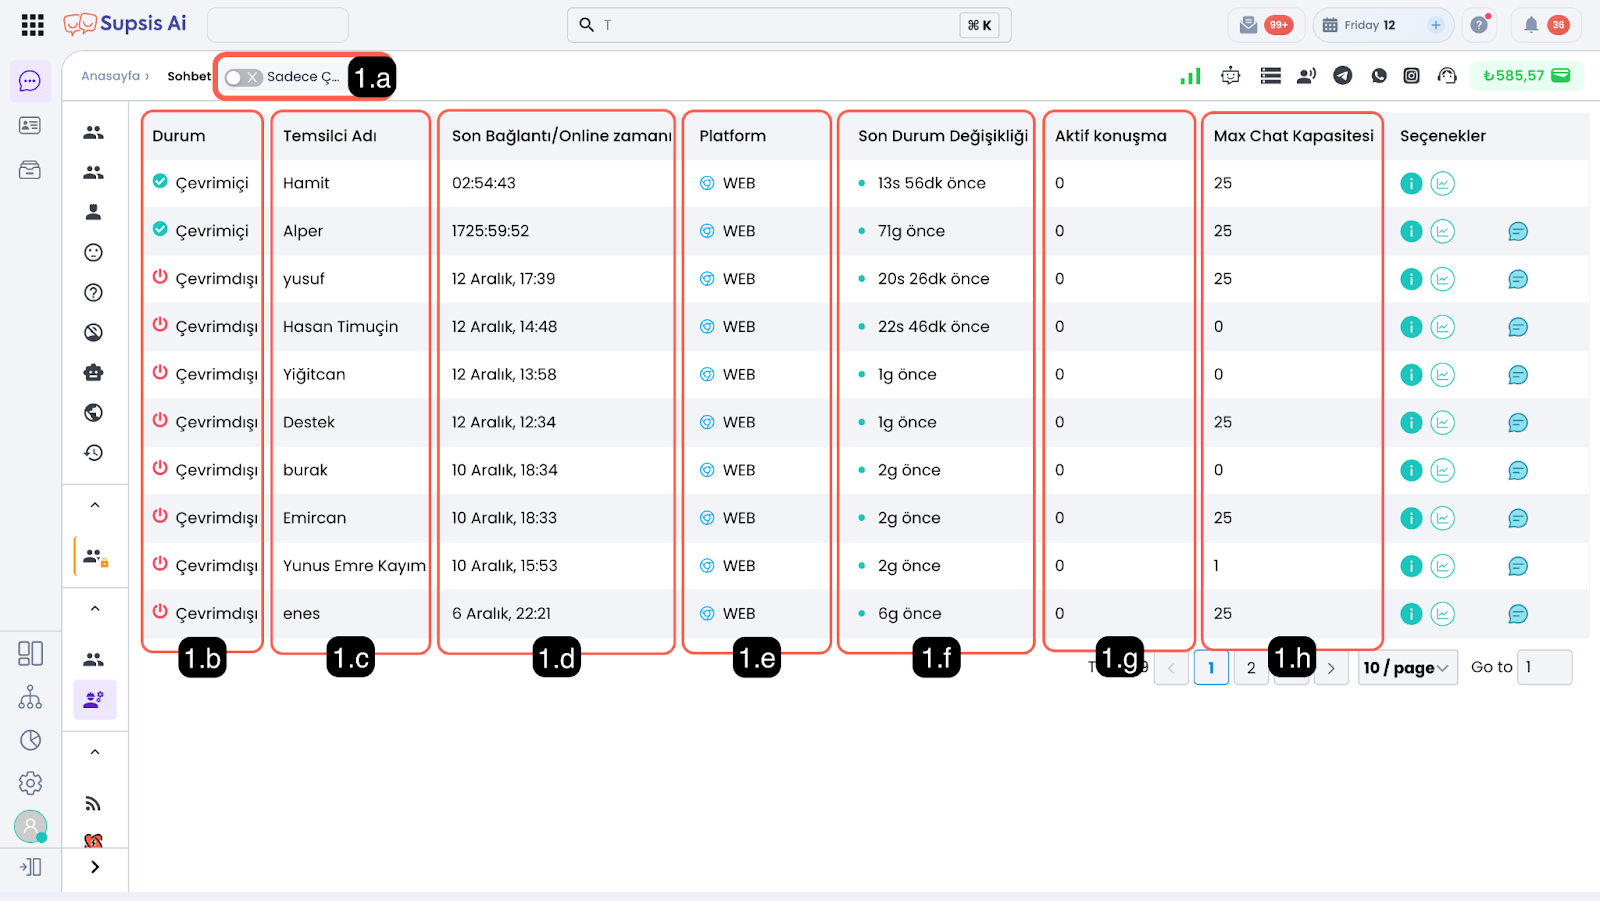Screen dimensions: 1600x901
Task: Open the Telegram channel icon
Action: [1343, 76]
